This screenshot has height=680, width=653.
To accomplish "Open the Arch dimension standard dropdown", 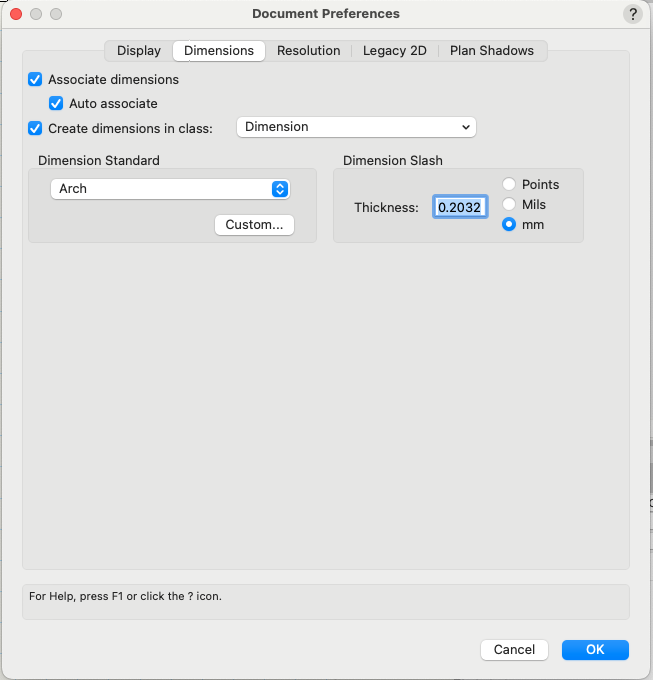I will click(170, 189).
